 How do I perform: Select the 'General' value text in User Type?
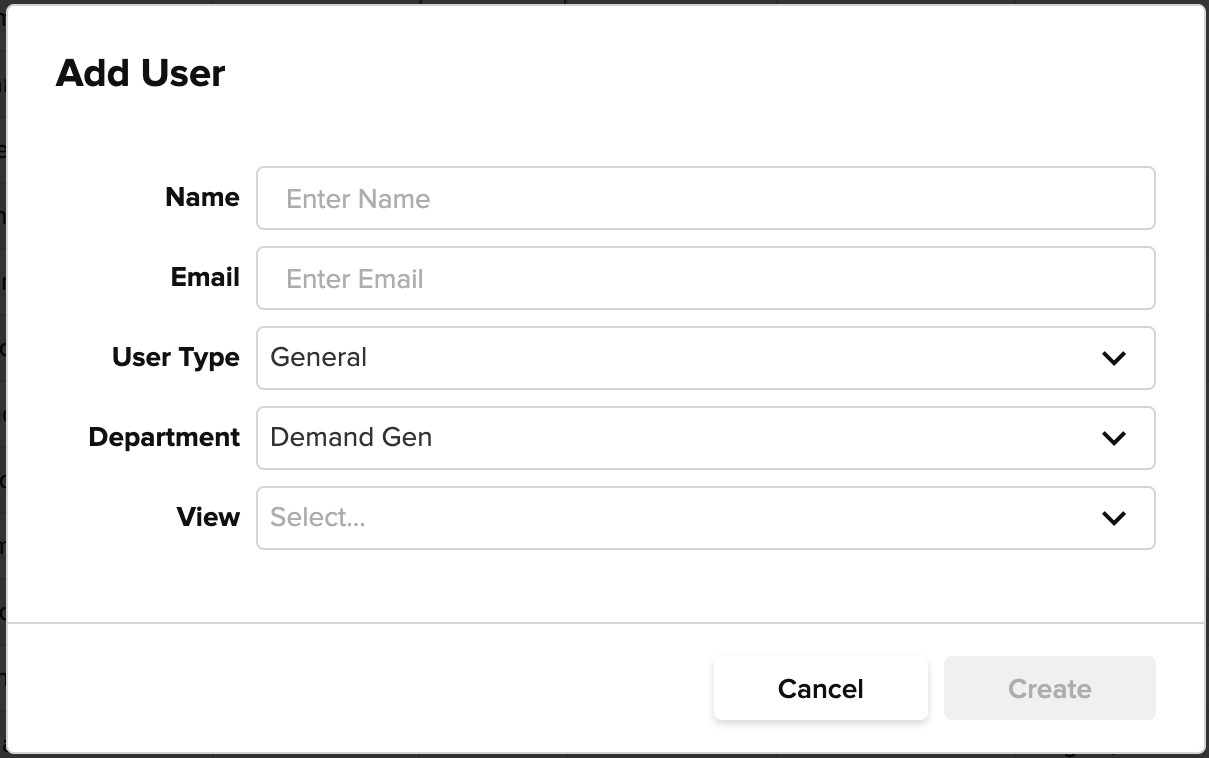[x=319, y=357]
